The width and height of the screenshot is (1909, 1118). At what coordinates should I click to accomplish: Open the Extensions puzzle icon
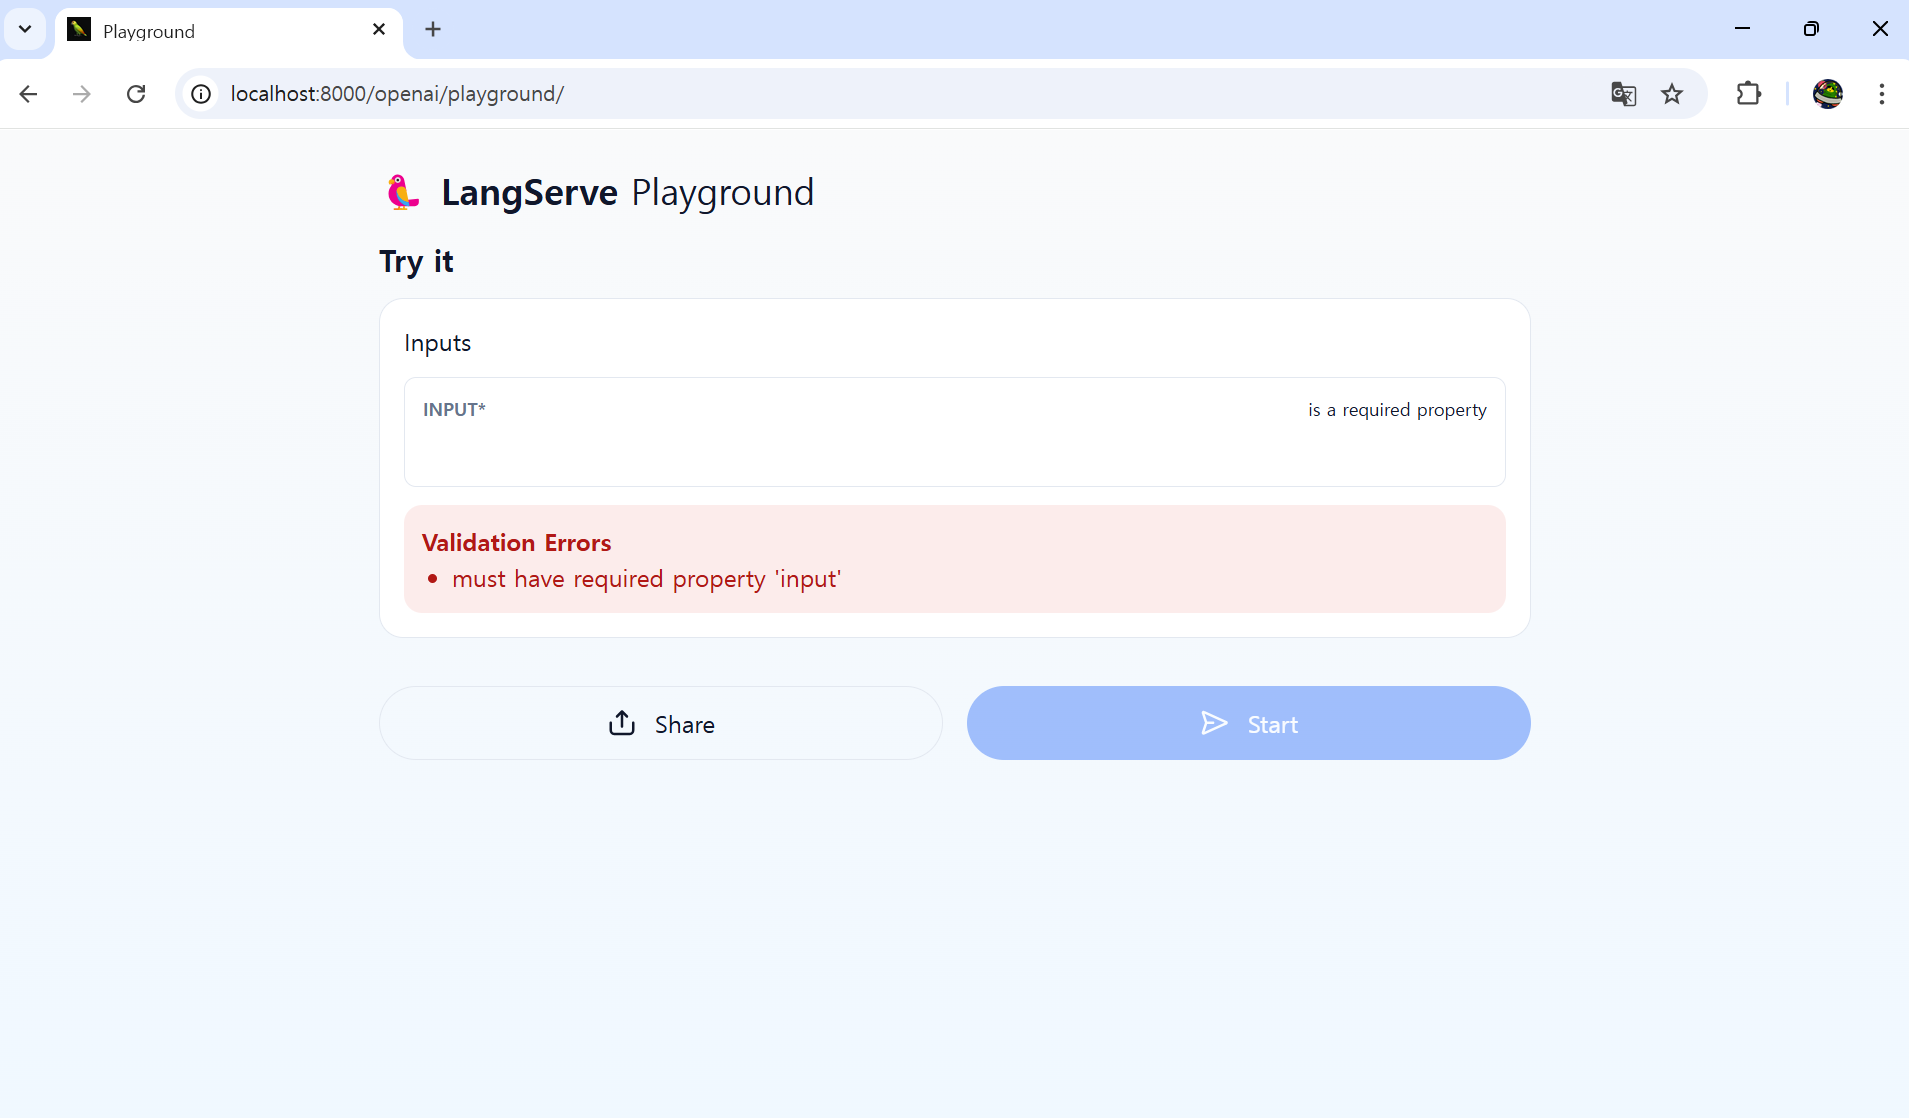1748,94
